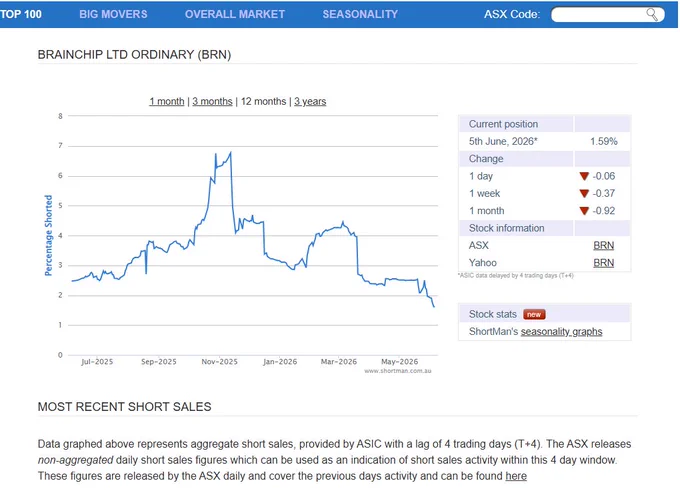Viewport: 680px width, 495px height.
Task: Click the 1 week red down arrow
Action: (x=584, y=193)
